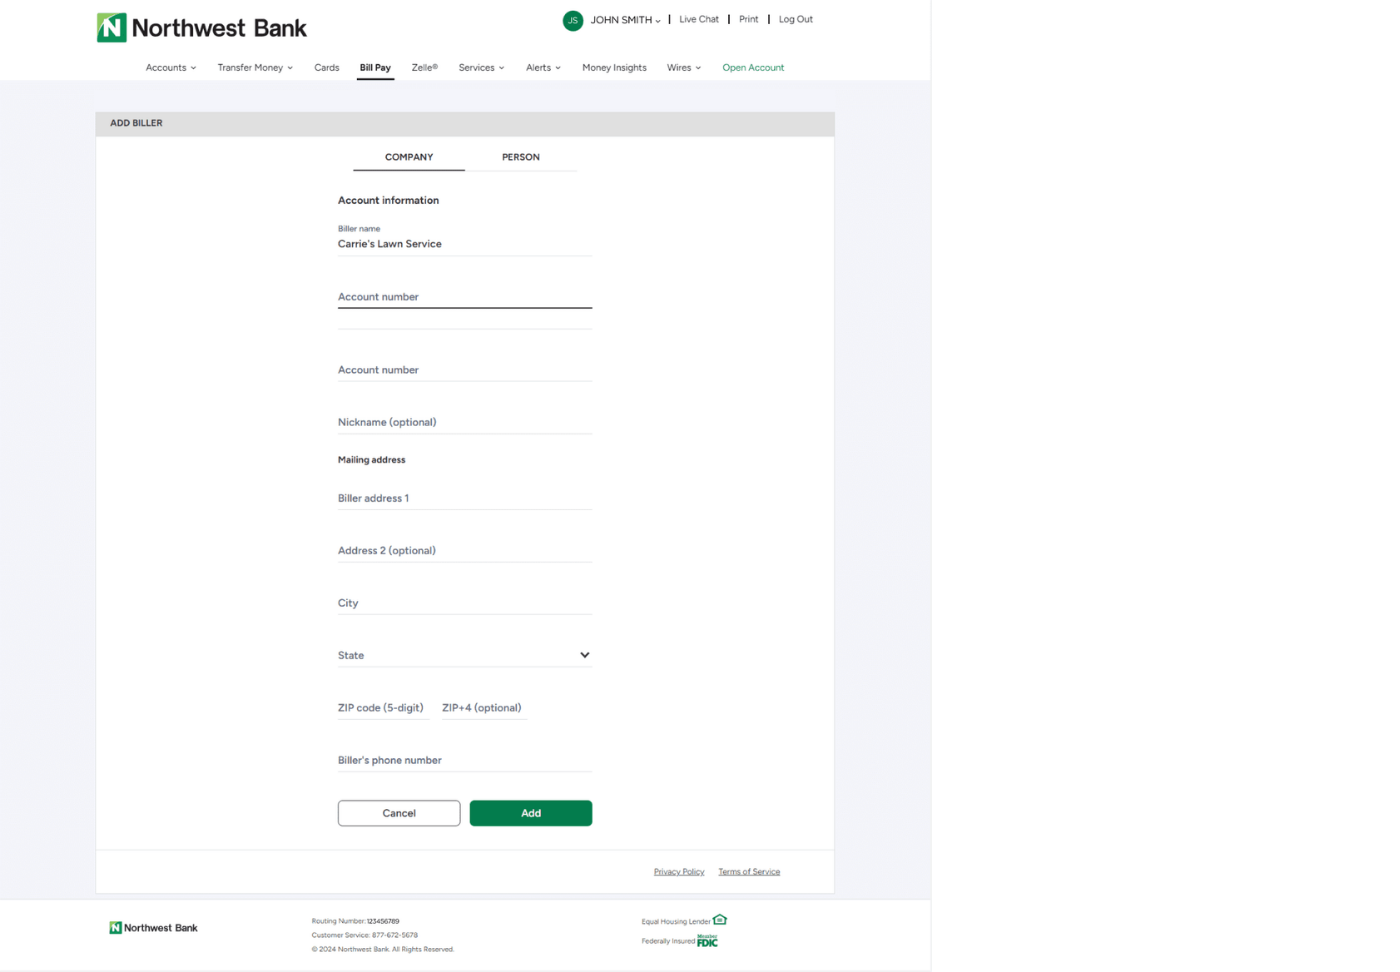Click into the Biller's phone number field

pyautogui.click(x=464, y=761)
